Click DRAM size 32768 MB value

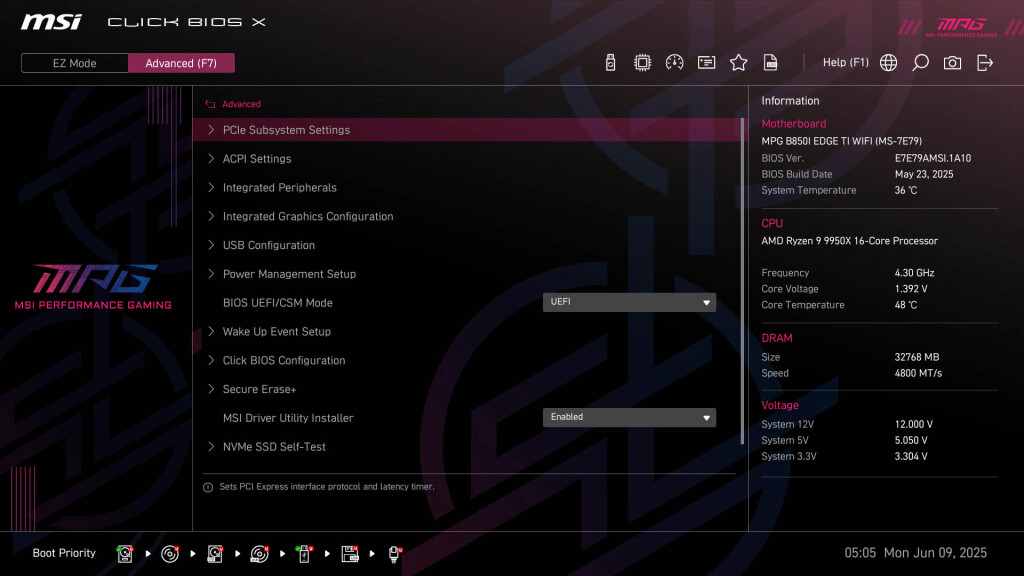pos(916,357)
